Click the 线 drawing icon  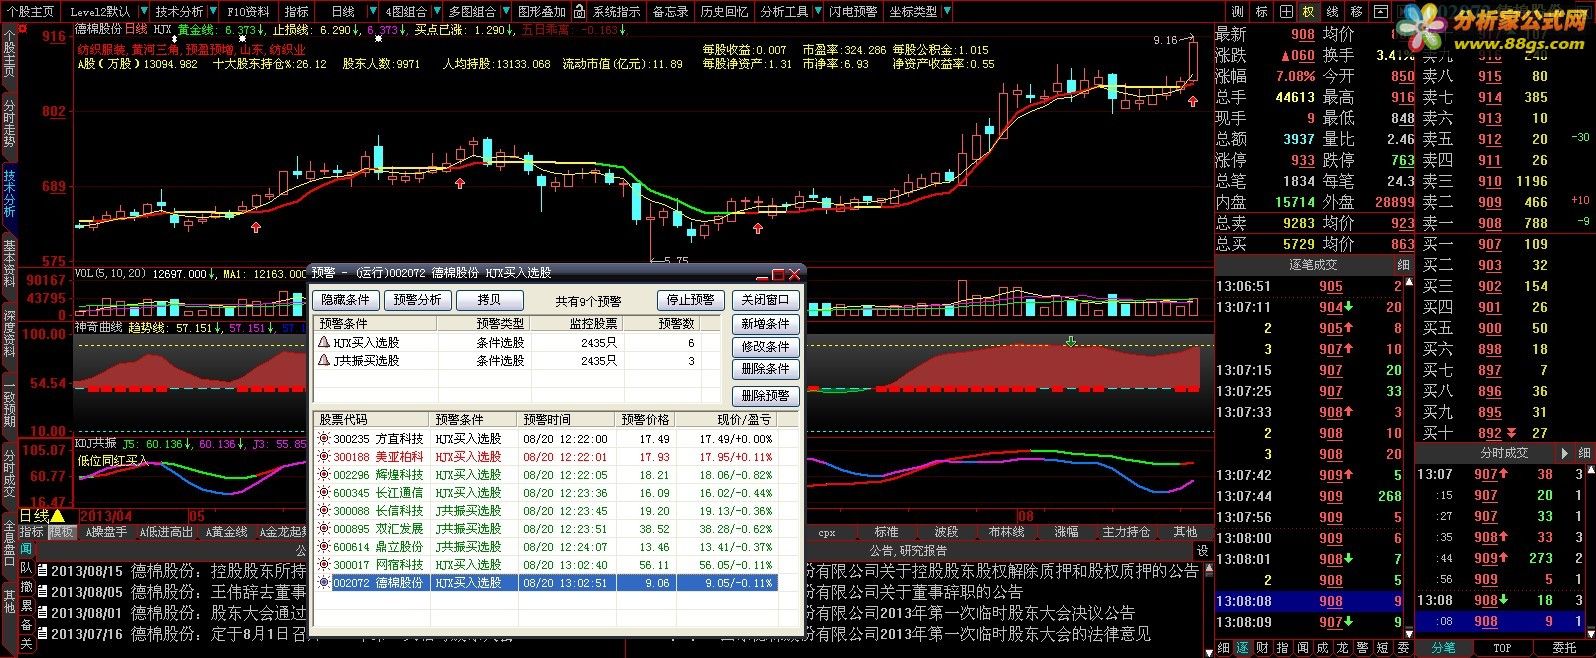click(1333, 11)
